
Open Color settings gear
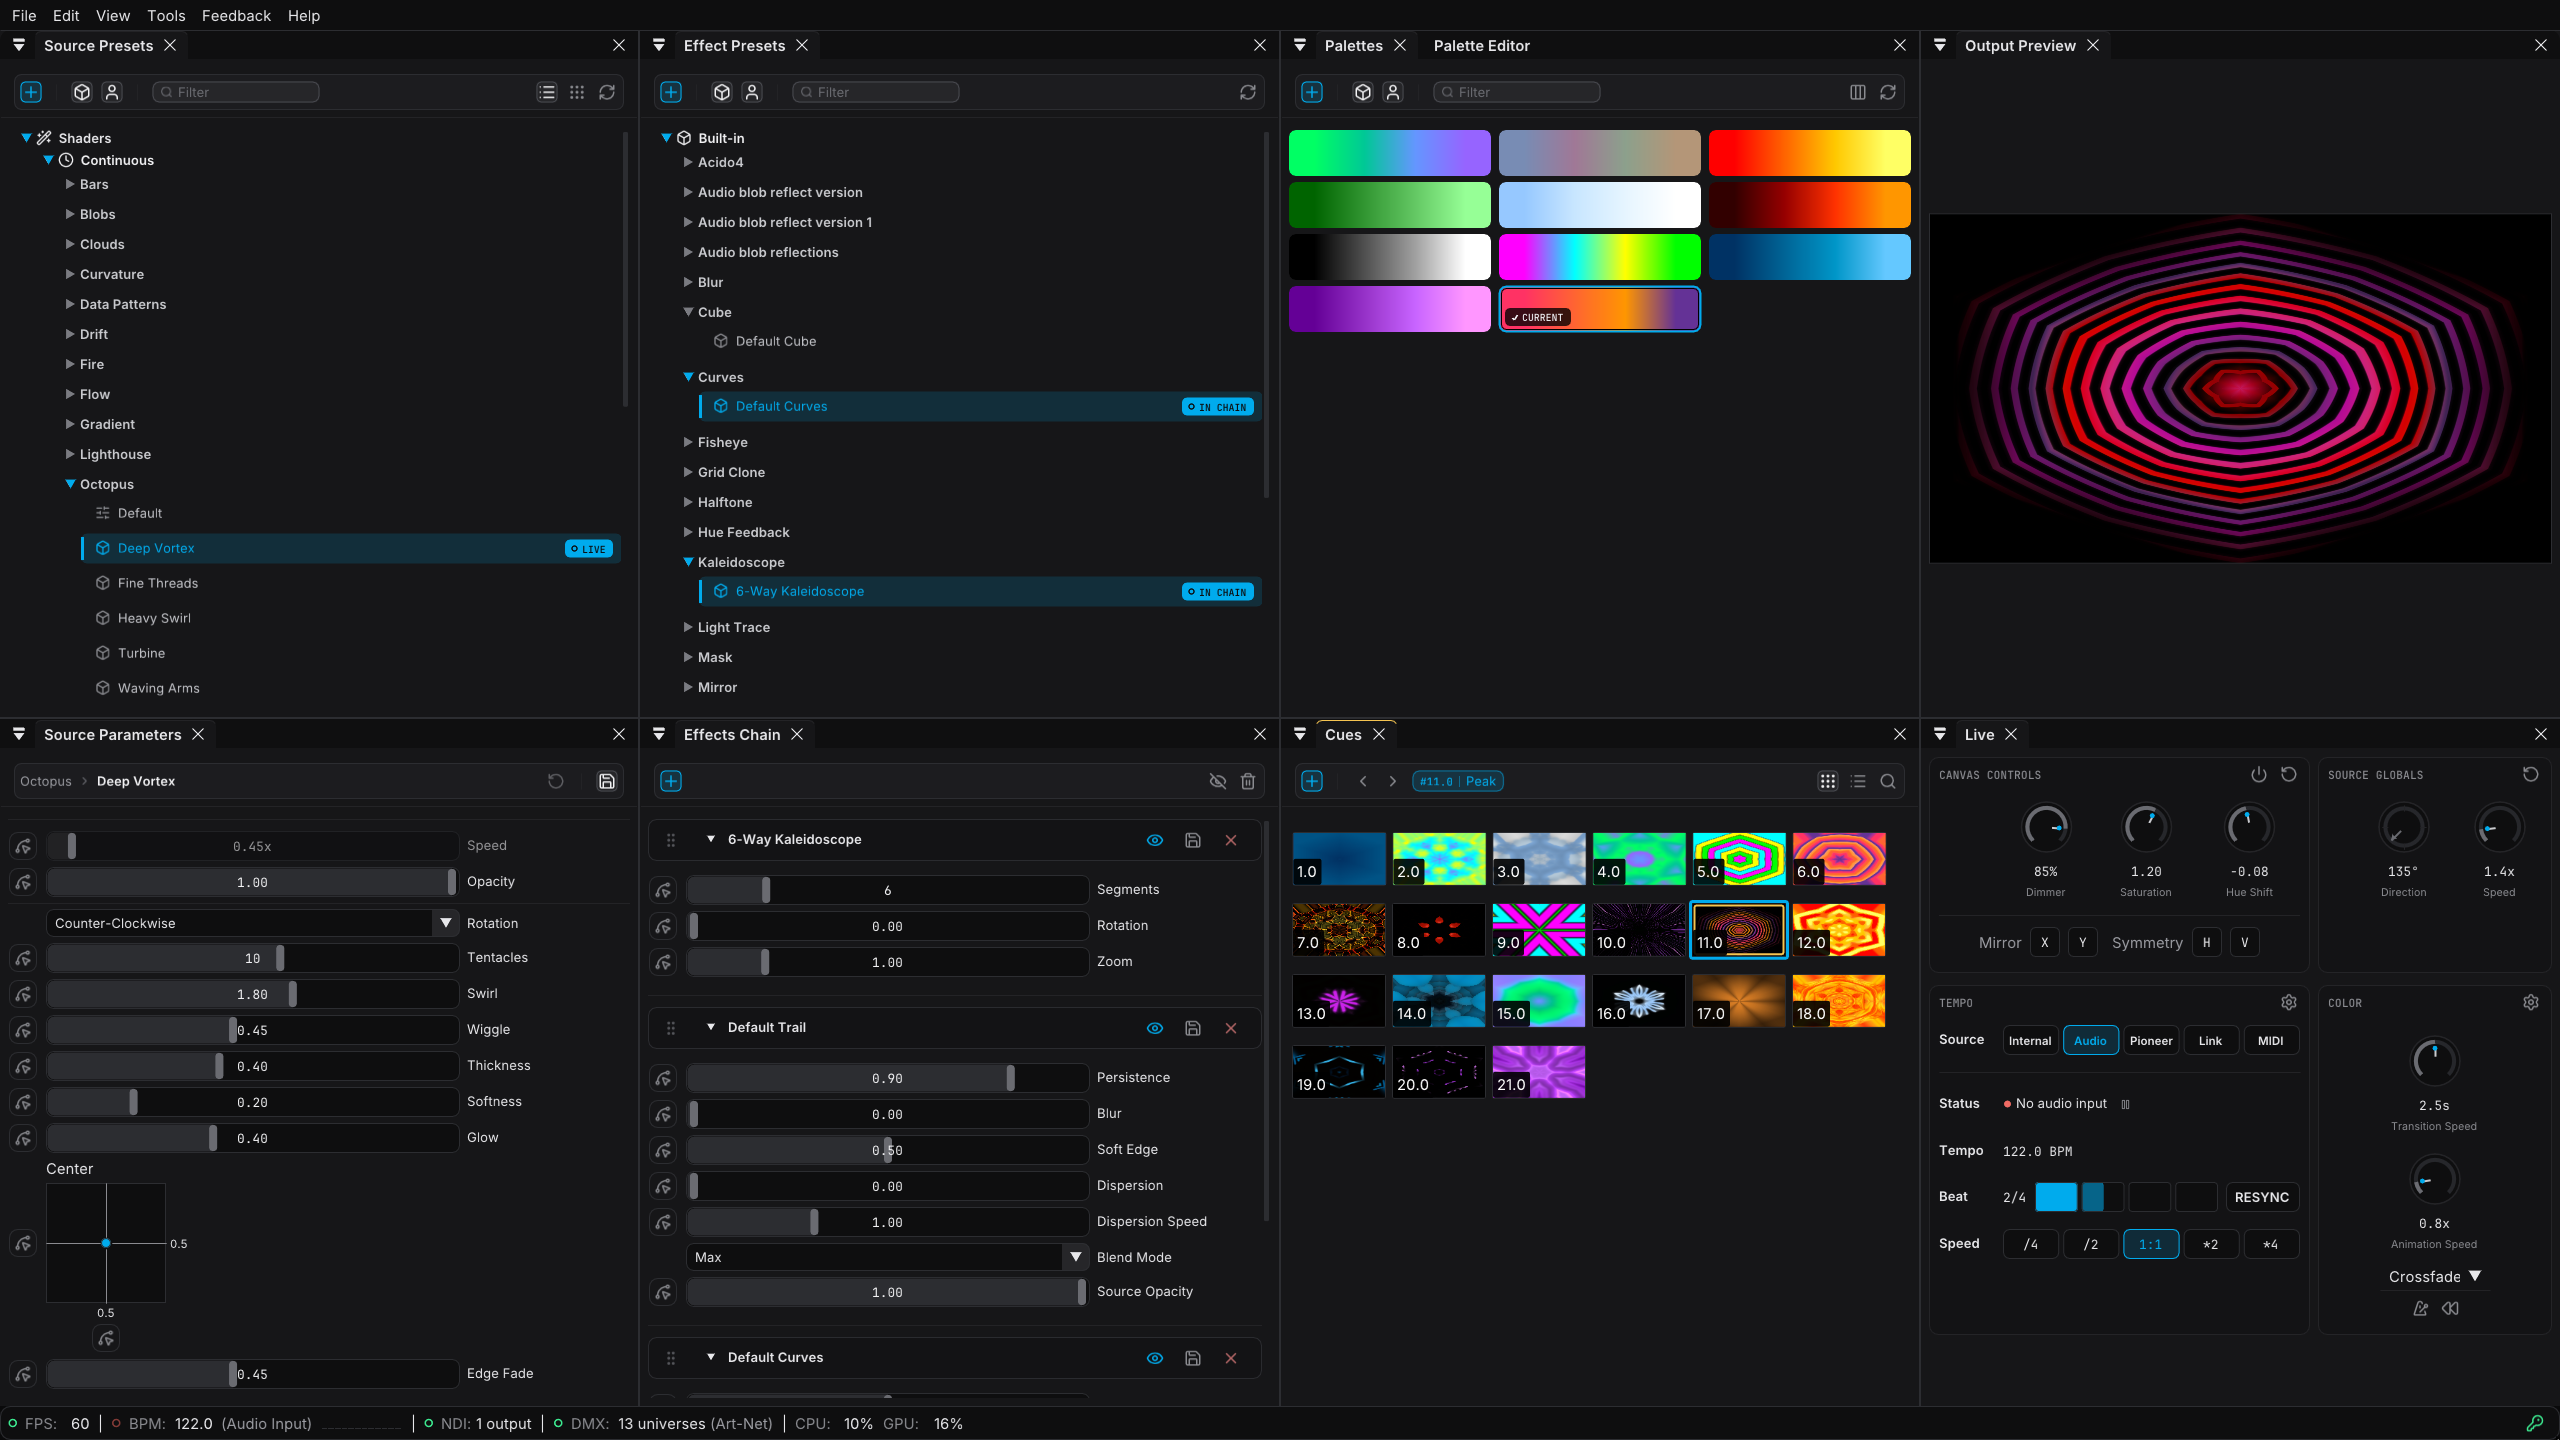coord(2530,1002)
